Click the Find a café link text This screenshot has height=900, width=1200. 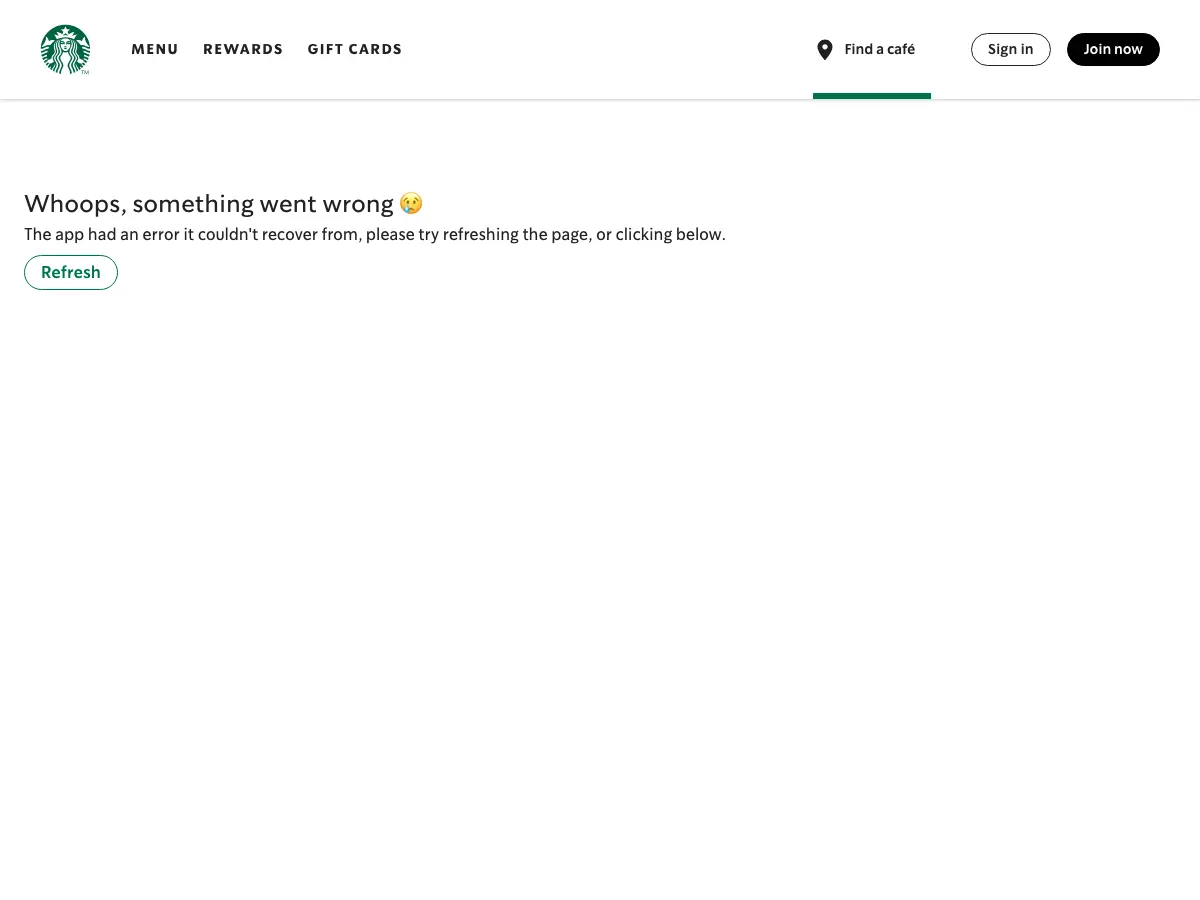click(880, 49)
